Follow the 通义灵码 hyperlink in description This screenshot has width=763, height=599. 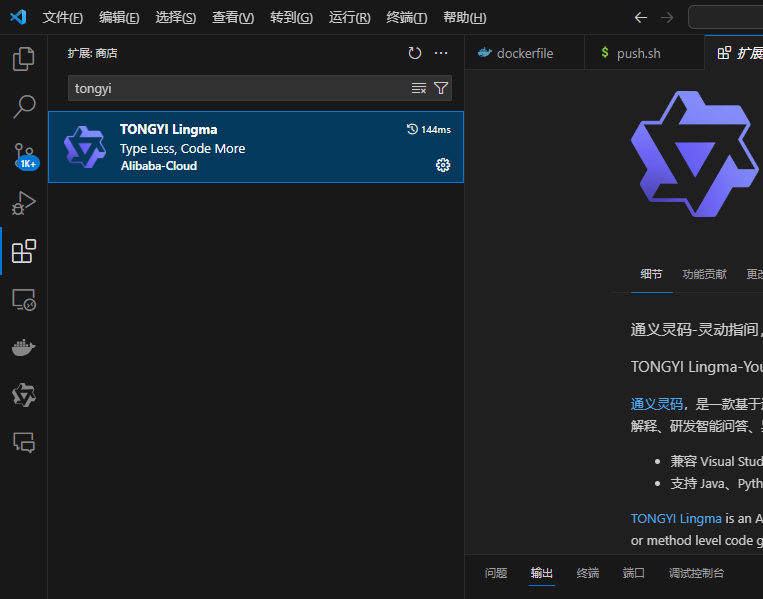point(656,404)
